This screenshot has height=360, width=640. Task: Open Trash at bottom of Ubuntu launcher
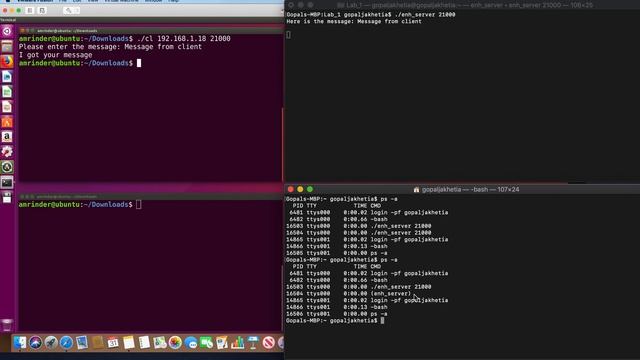[x=7, y=325]
